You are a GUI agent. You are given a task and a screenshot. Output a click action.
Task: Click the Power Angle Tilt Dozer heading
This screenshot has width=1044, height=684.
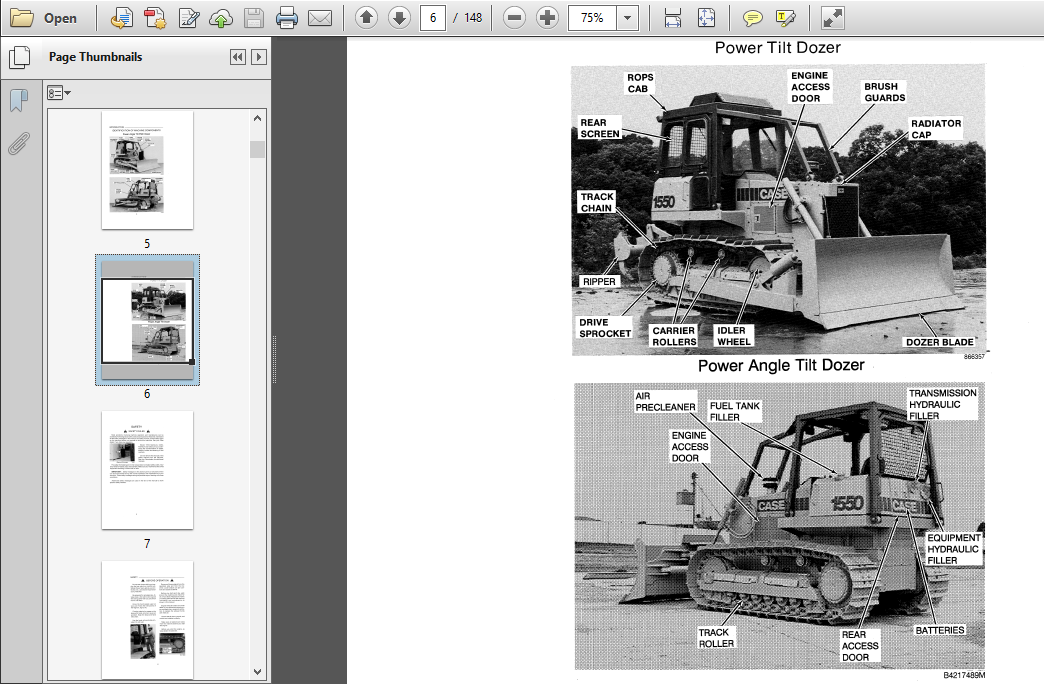[x=781, y=366]
